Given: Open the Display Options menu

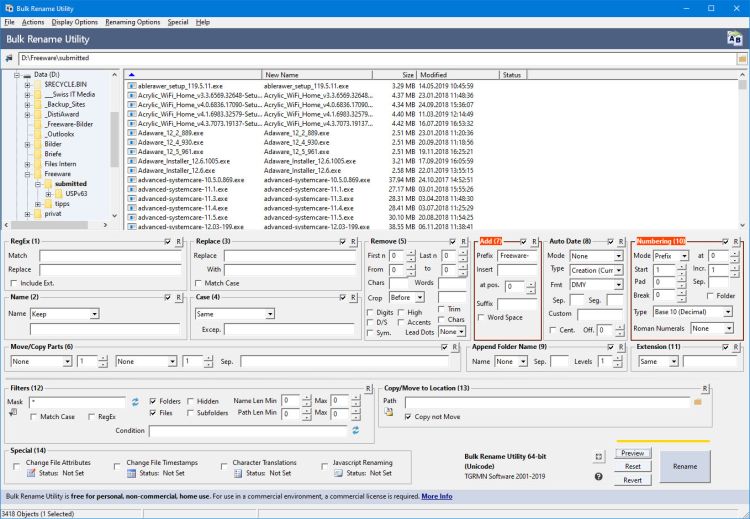Looking at the screenshot, I should point(75,21).
